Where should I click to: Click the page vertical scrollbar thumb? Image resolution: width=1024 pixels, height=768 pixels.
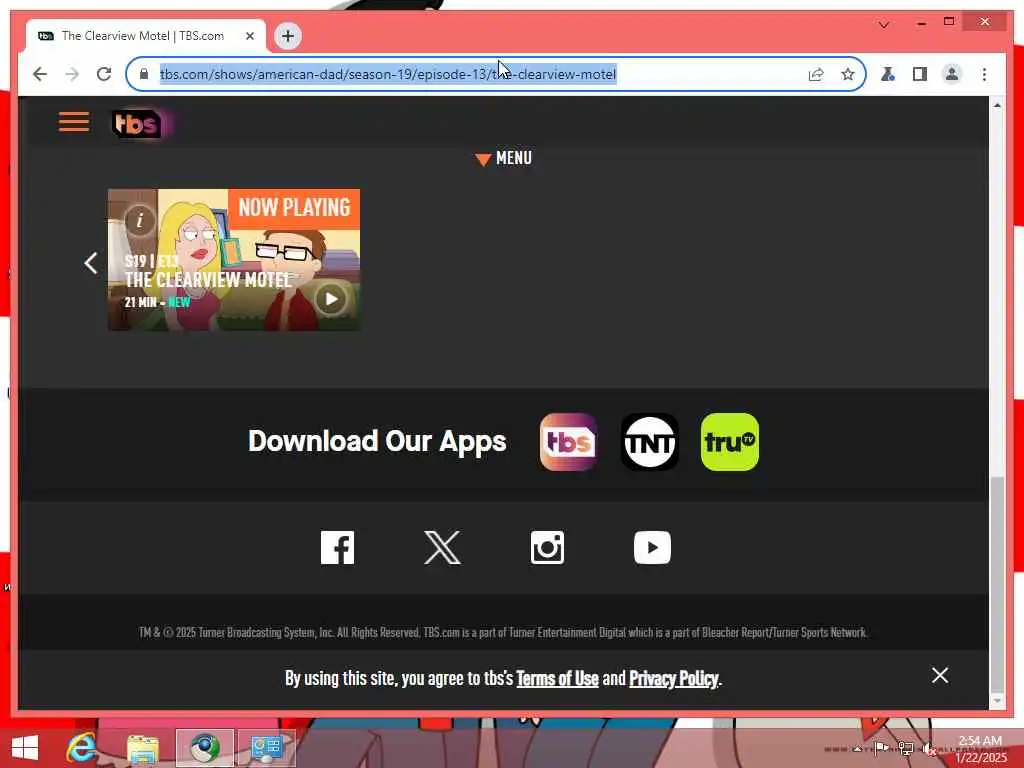tap(997, 584)
